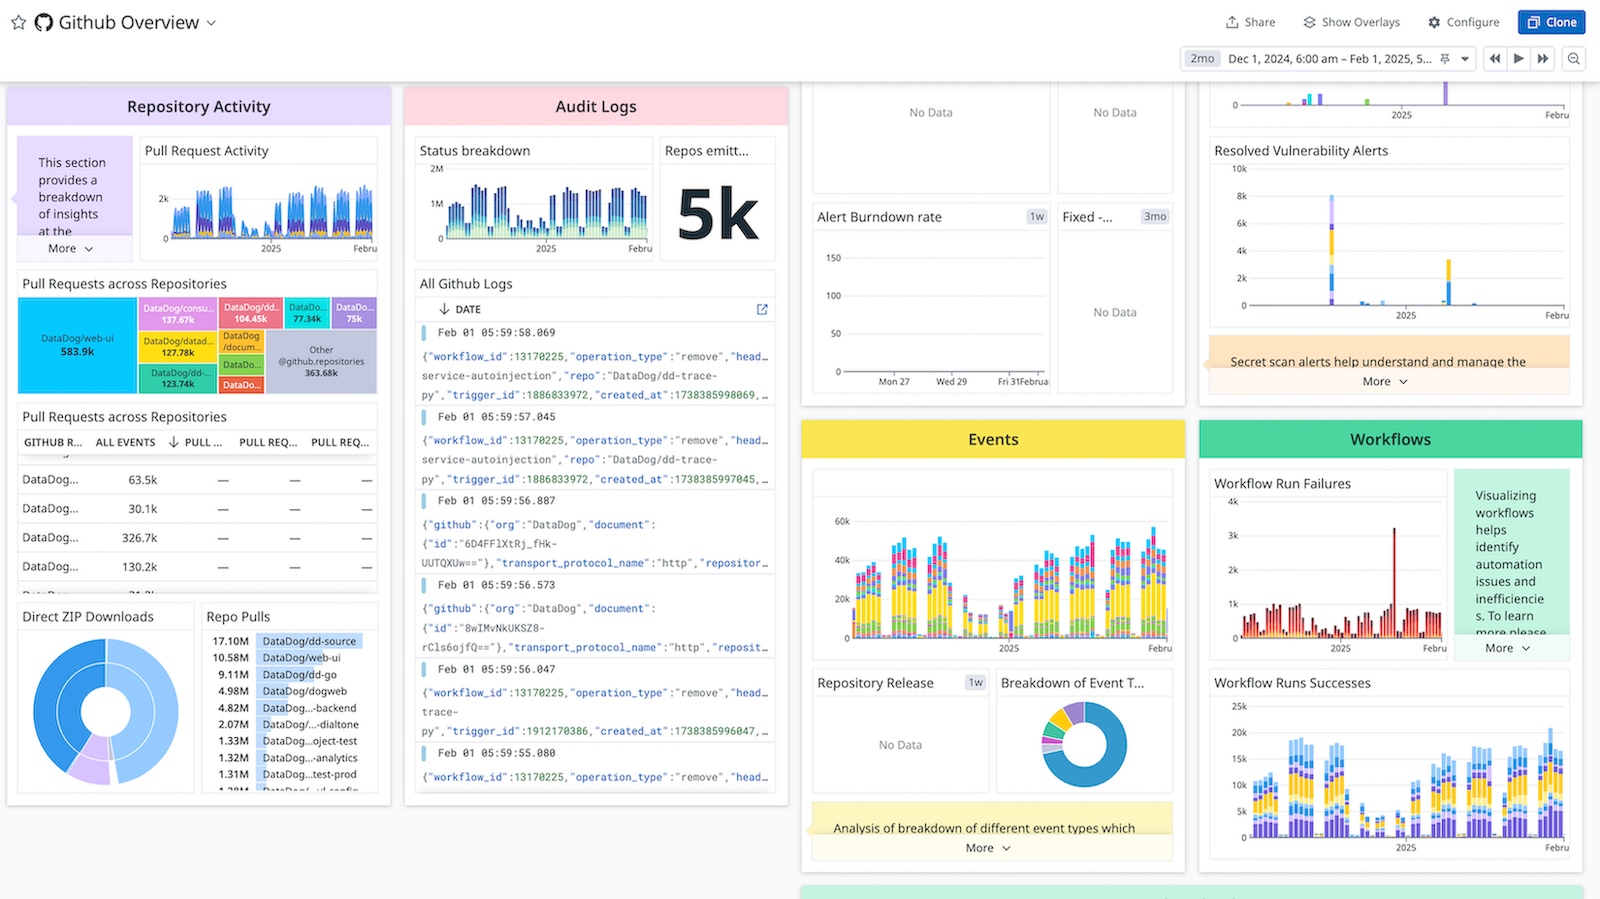
Task: Click the 77.34k teal treemap tile
Action: 308,313
